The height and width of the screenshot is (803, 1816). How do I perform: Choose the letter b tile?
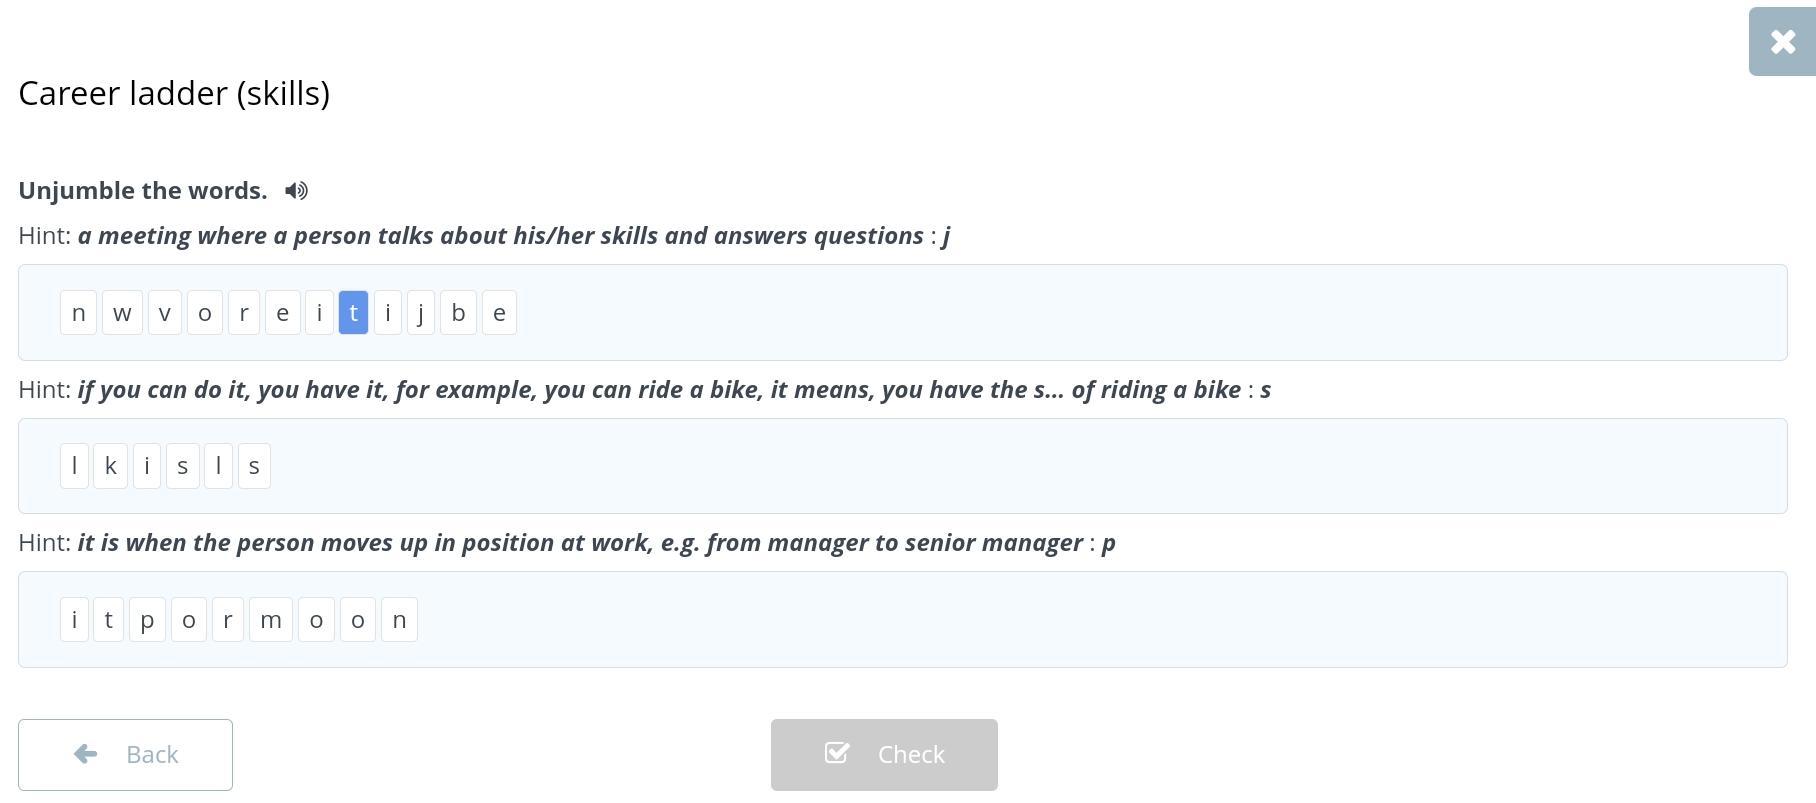(x=458, y=313)
